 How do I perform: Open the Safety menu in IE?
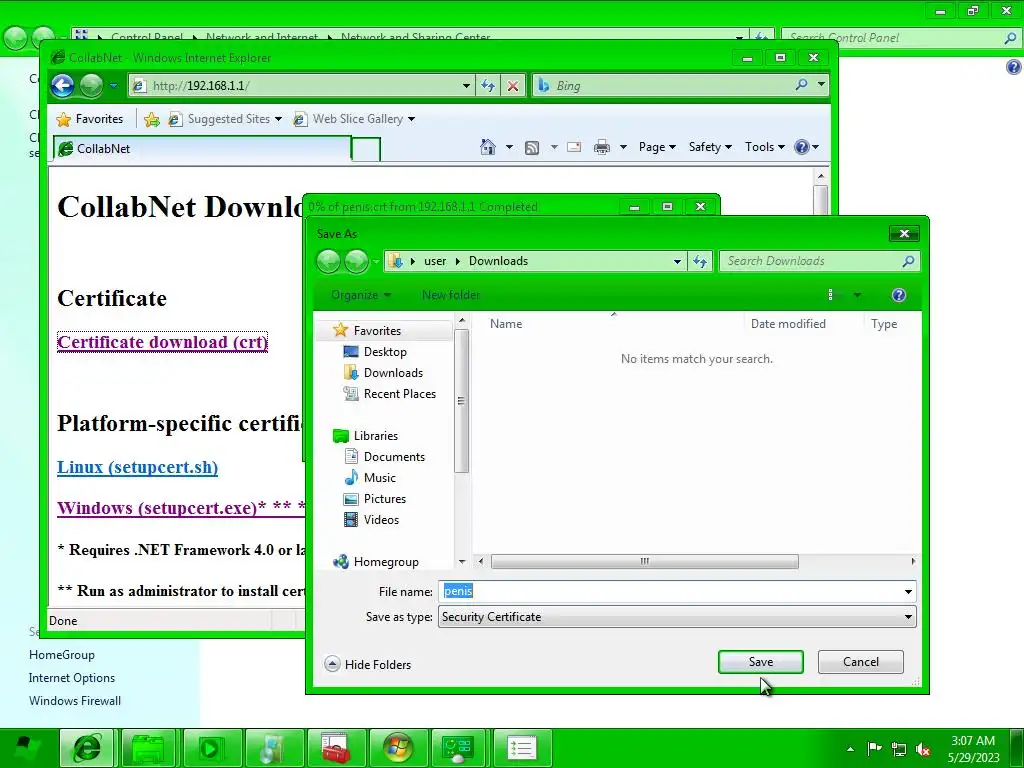(710, 147)
